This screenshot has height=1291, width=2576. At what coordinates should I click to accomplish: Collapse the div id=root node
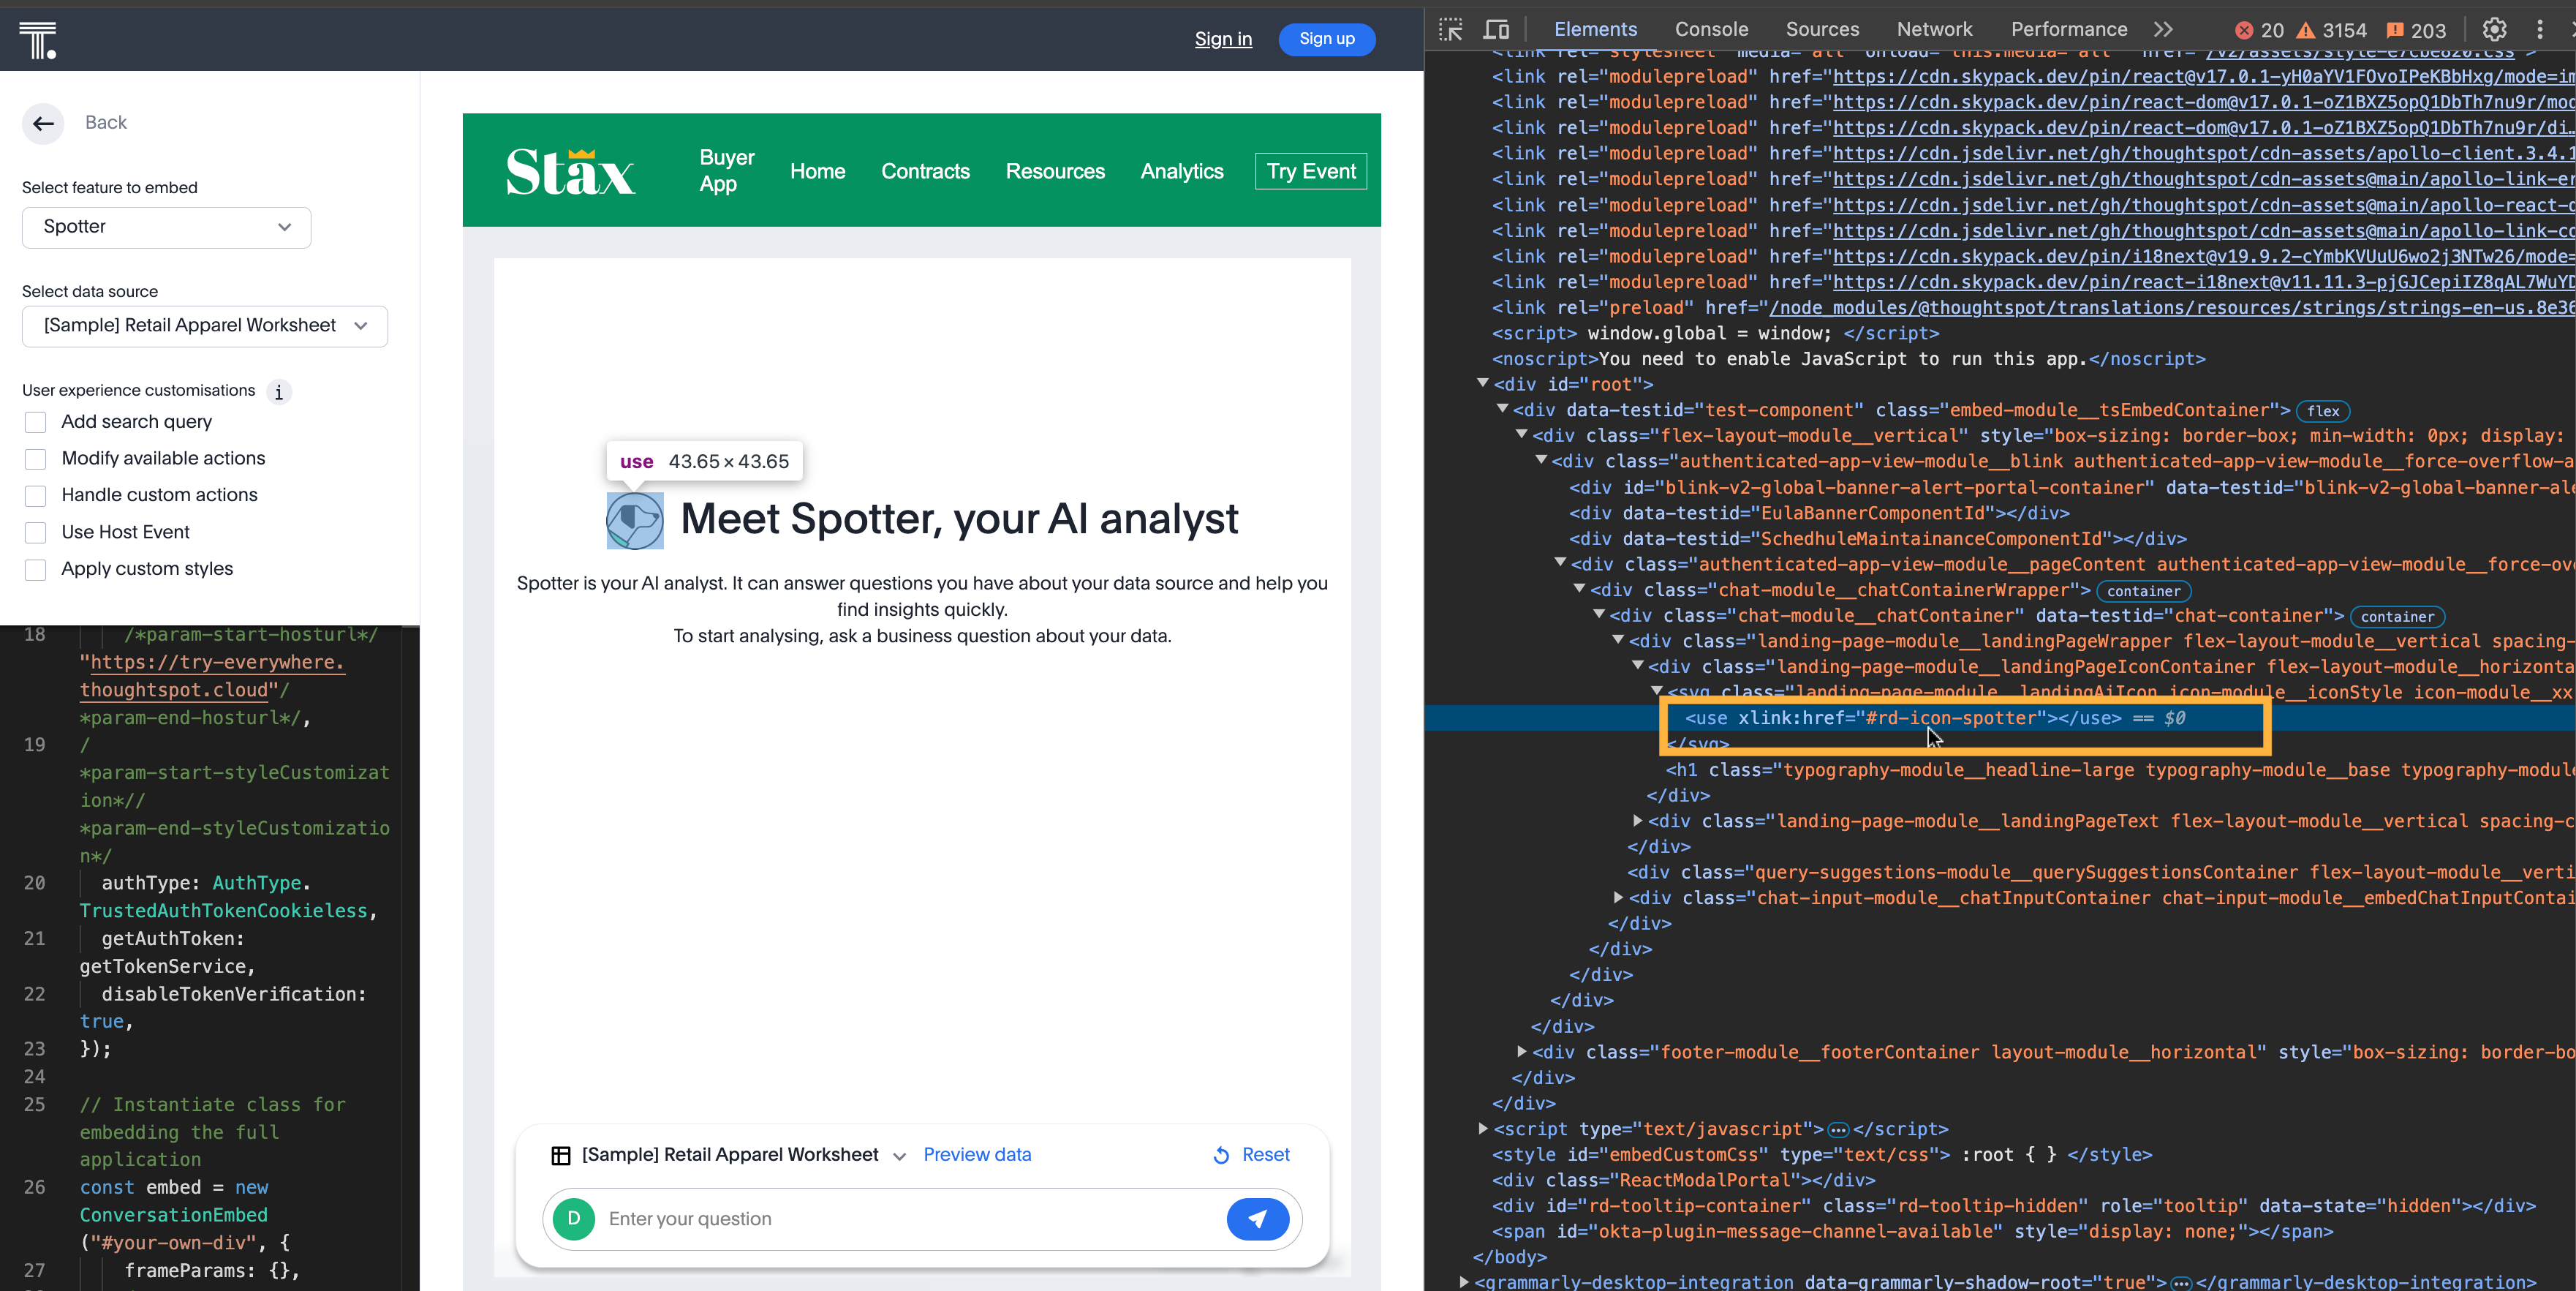pos(1482,383)
